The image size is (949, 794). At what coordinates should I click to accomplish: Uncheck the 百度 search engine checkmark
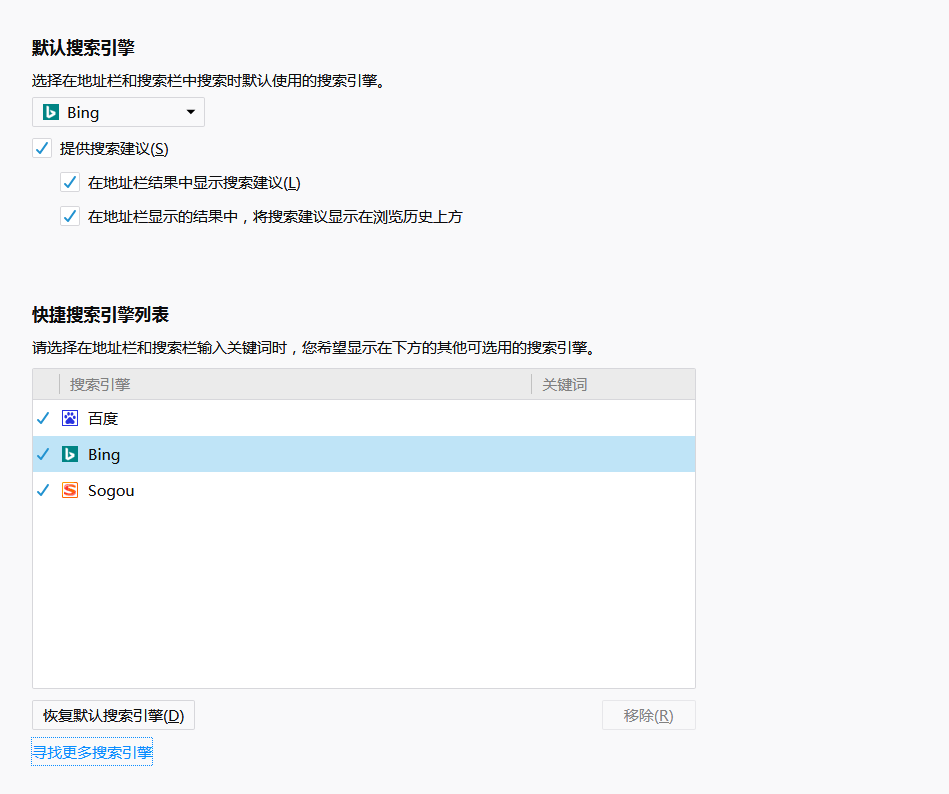[x=43, y=418]
